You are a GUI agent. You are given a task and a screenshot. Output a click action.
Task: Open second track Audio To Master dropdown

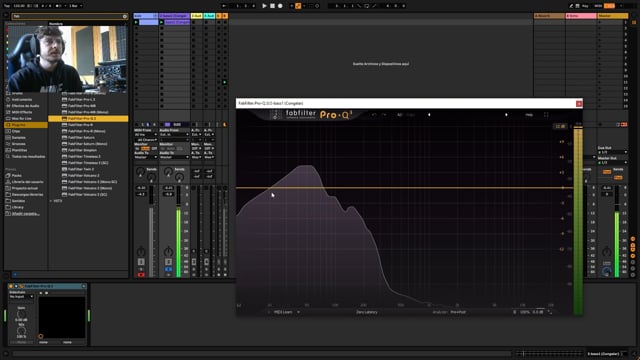pos(174,157)
